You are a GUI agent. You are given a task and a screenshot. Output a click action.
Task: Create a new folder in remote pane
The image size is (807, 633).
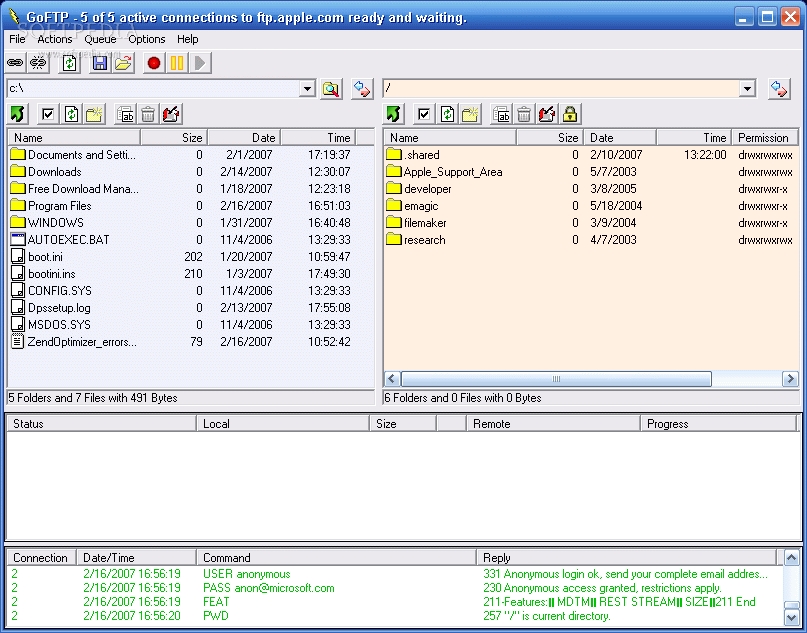point(470,114)
